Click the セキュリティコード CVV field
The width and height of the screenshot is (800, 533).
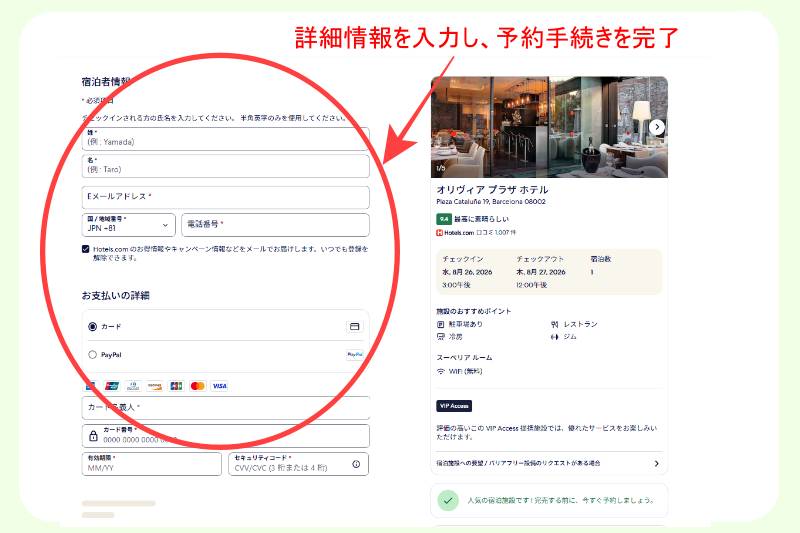point(298,464)
